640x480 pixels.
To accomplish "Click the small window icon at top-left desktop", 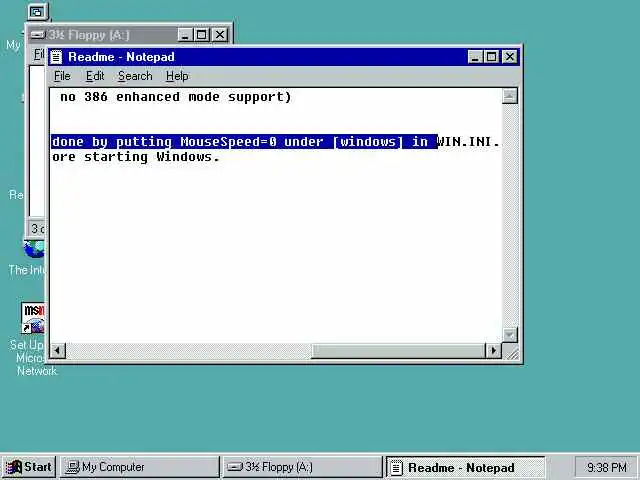I will tap(38, 11).
